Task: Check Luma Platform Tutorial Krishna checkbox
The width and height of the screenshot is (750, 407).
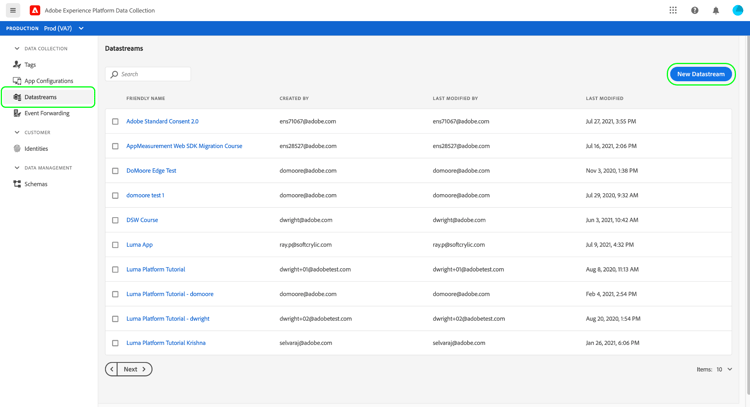Action: tap(115, 343)
